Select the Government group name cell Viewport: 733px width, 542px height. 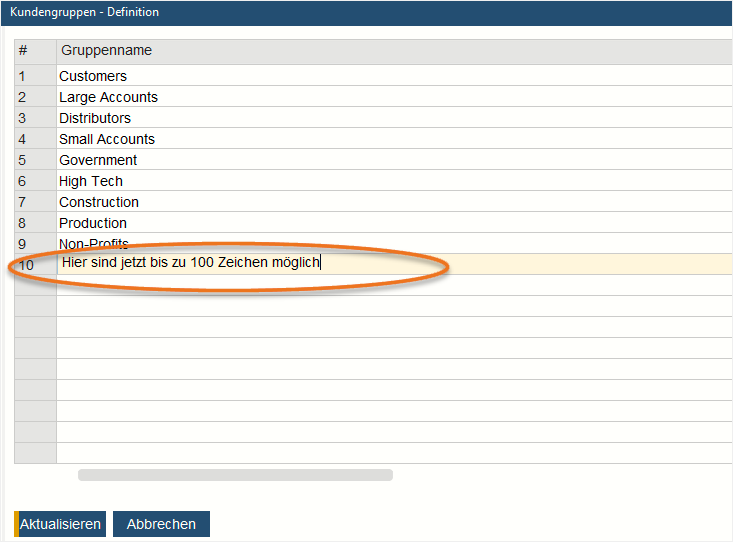tap(98, 160)
